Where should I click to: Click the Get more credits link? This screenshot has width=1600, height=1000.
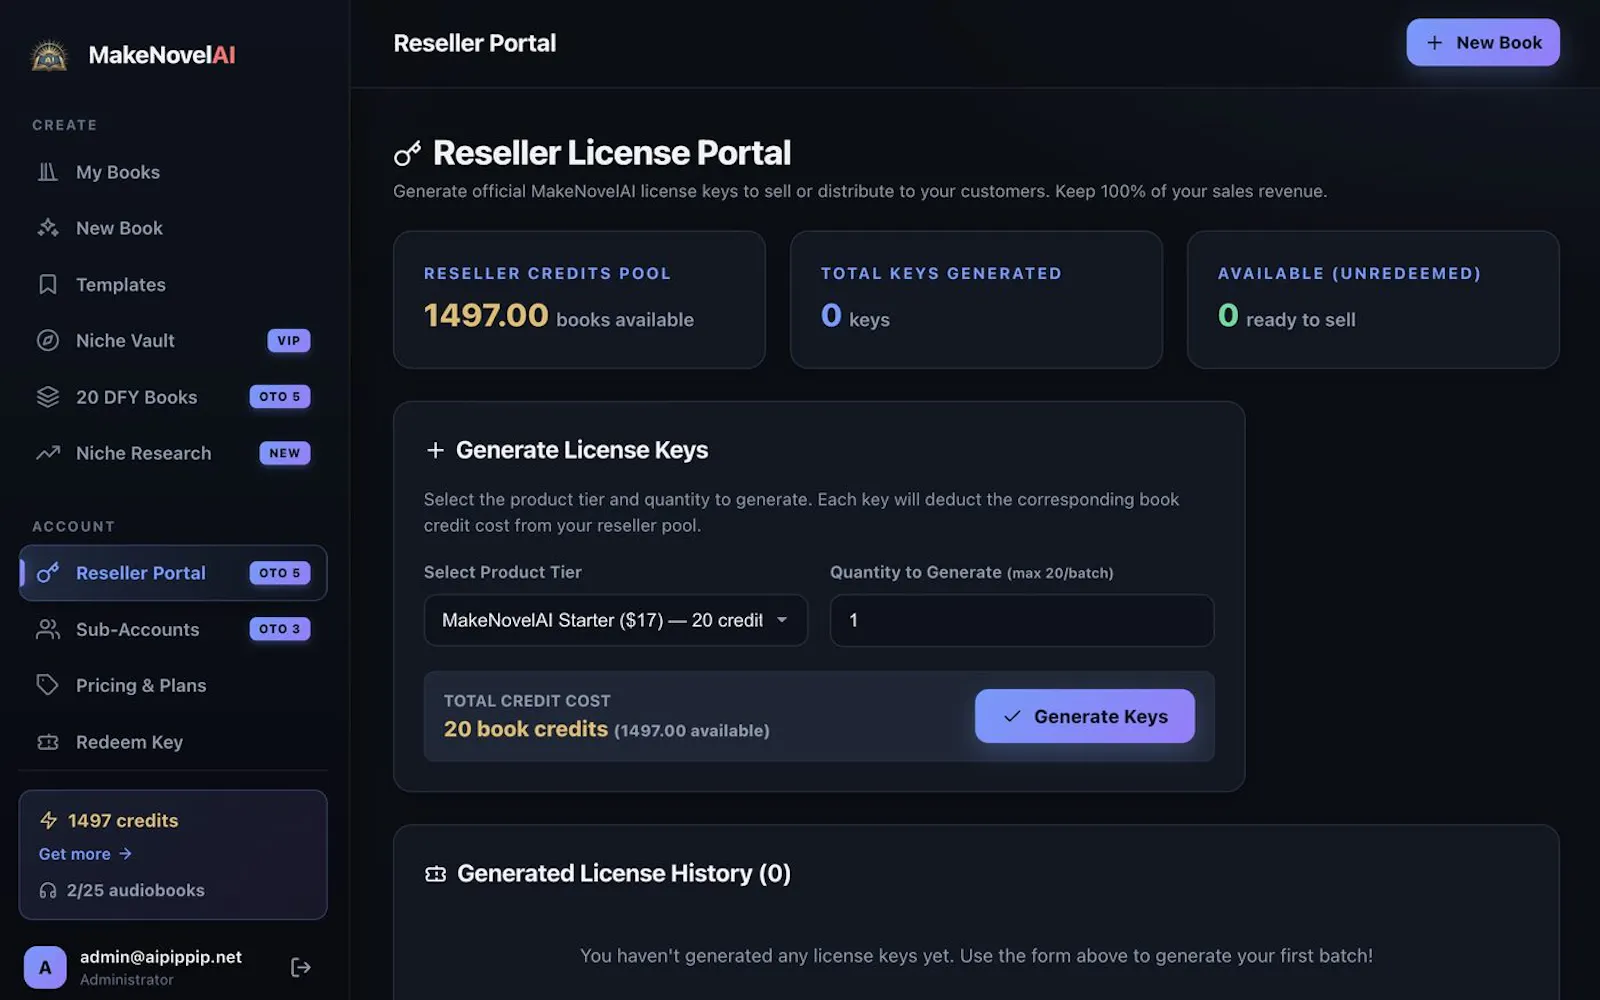(85, 854)
